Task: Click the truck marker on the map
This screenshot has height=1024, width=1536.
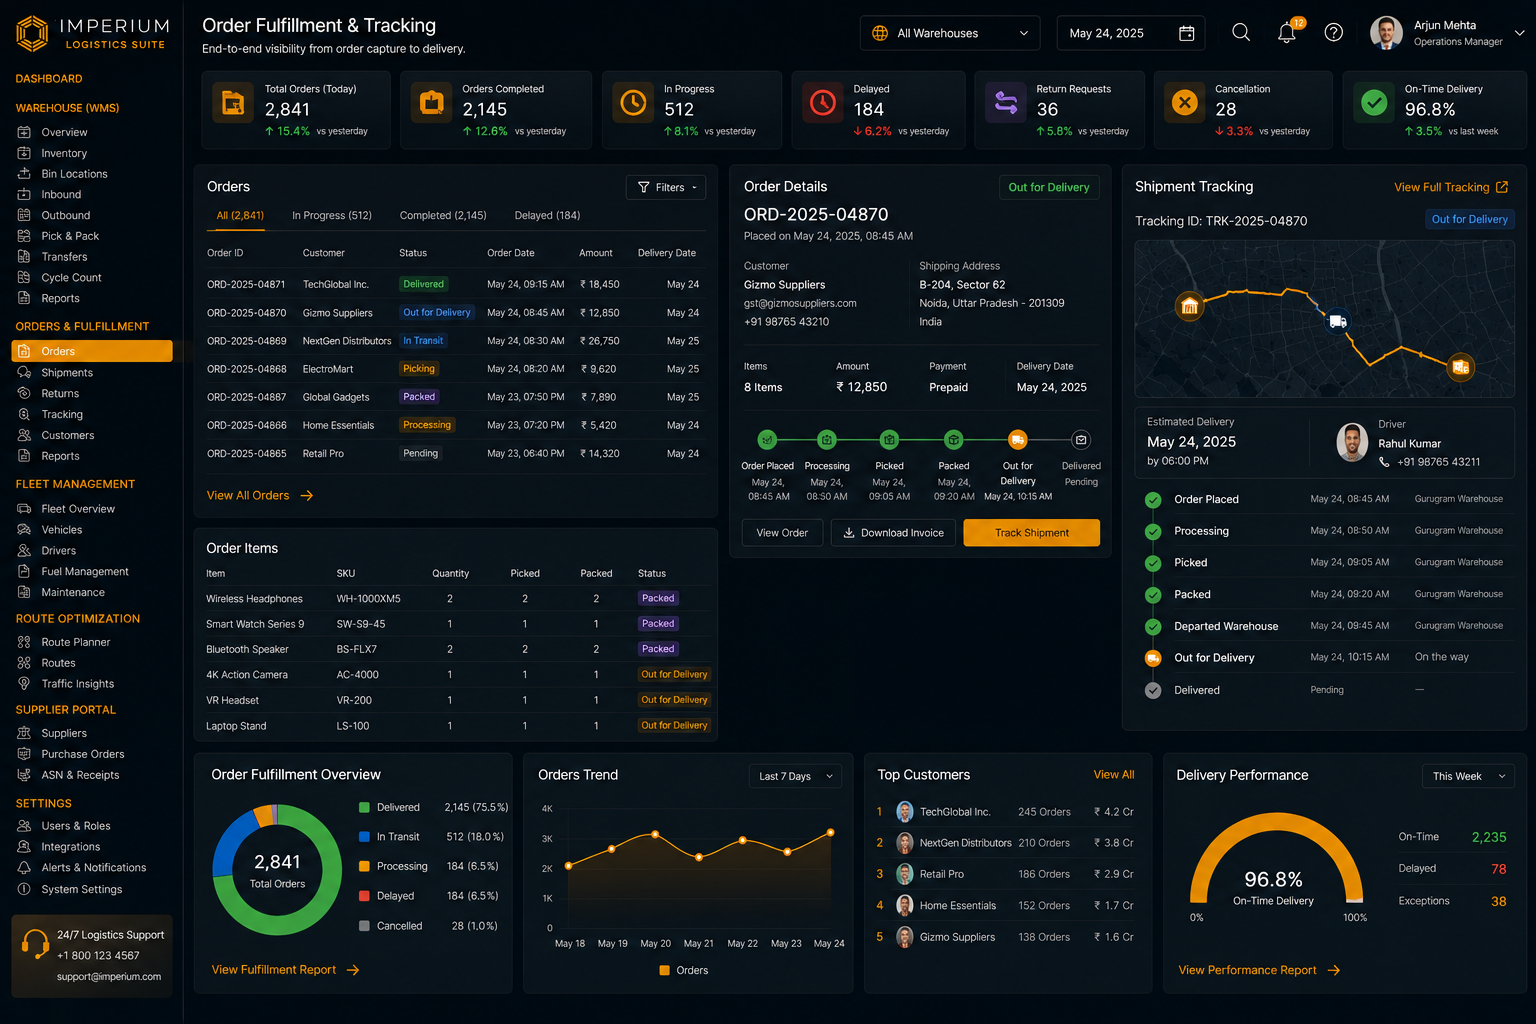Action: 1338,321
